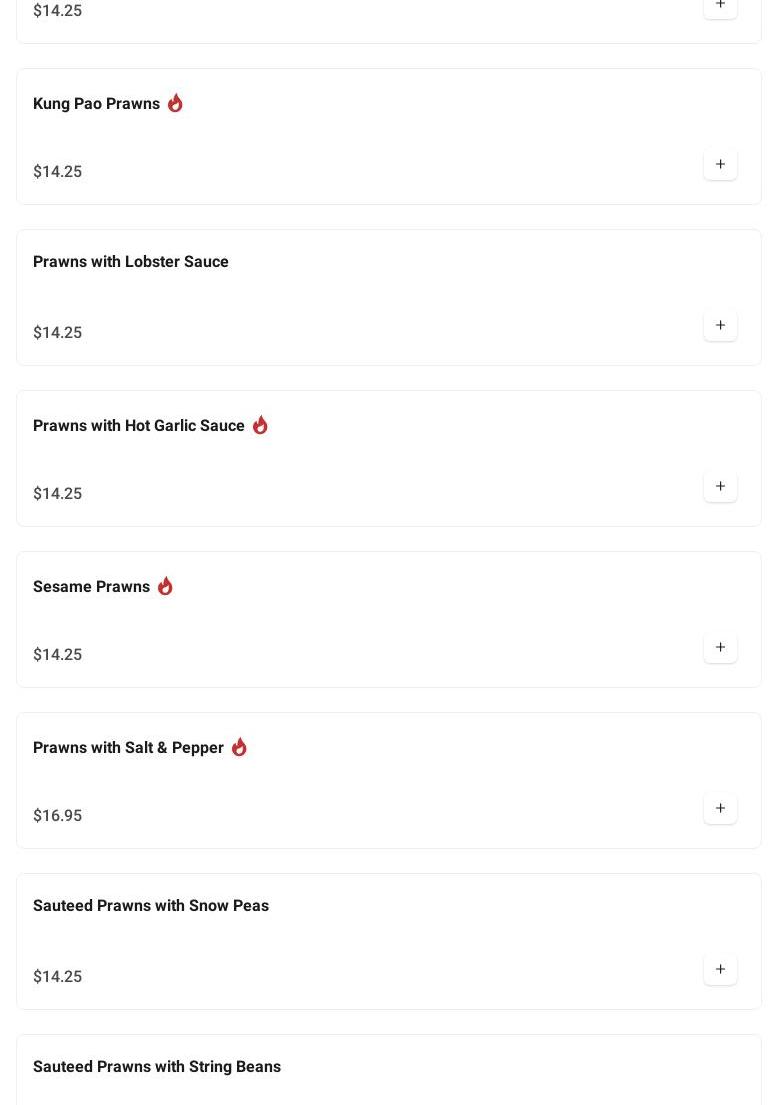Add Prawns with Lobster Sauce to order

[720, 326]
